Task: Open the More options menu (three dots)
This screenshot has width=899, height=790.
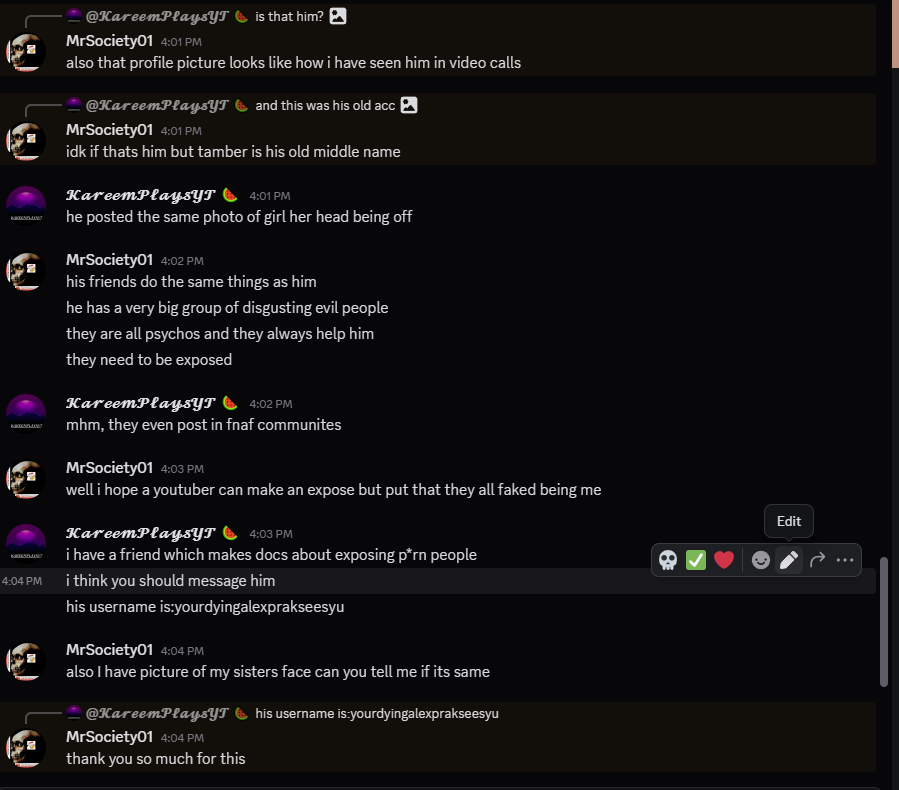Action: coord(845,560)
